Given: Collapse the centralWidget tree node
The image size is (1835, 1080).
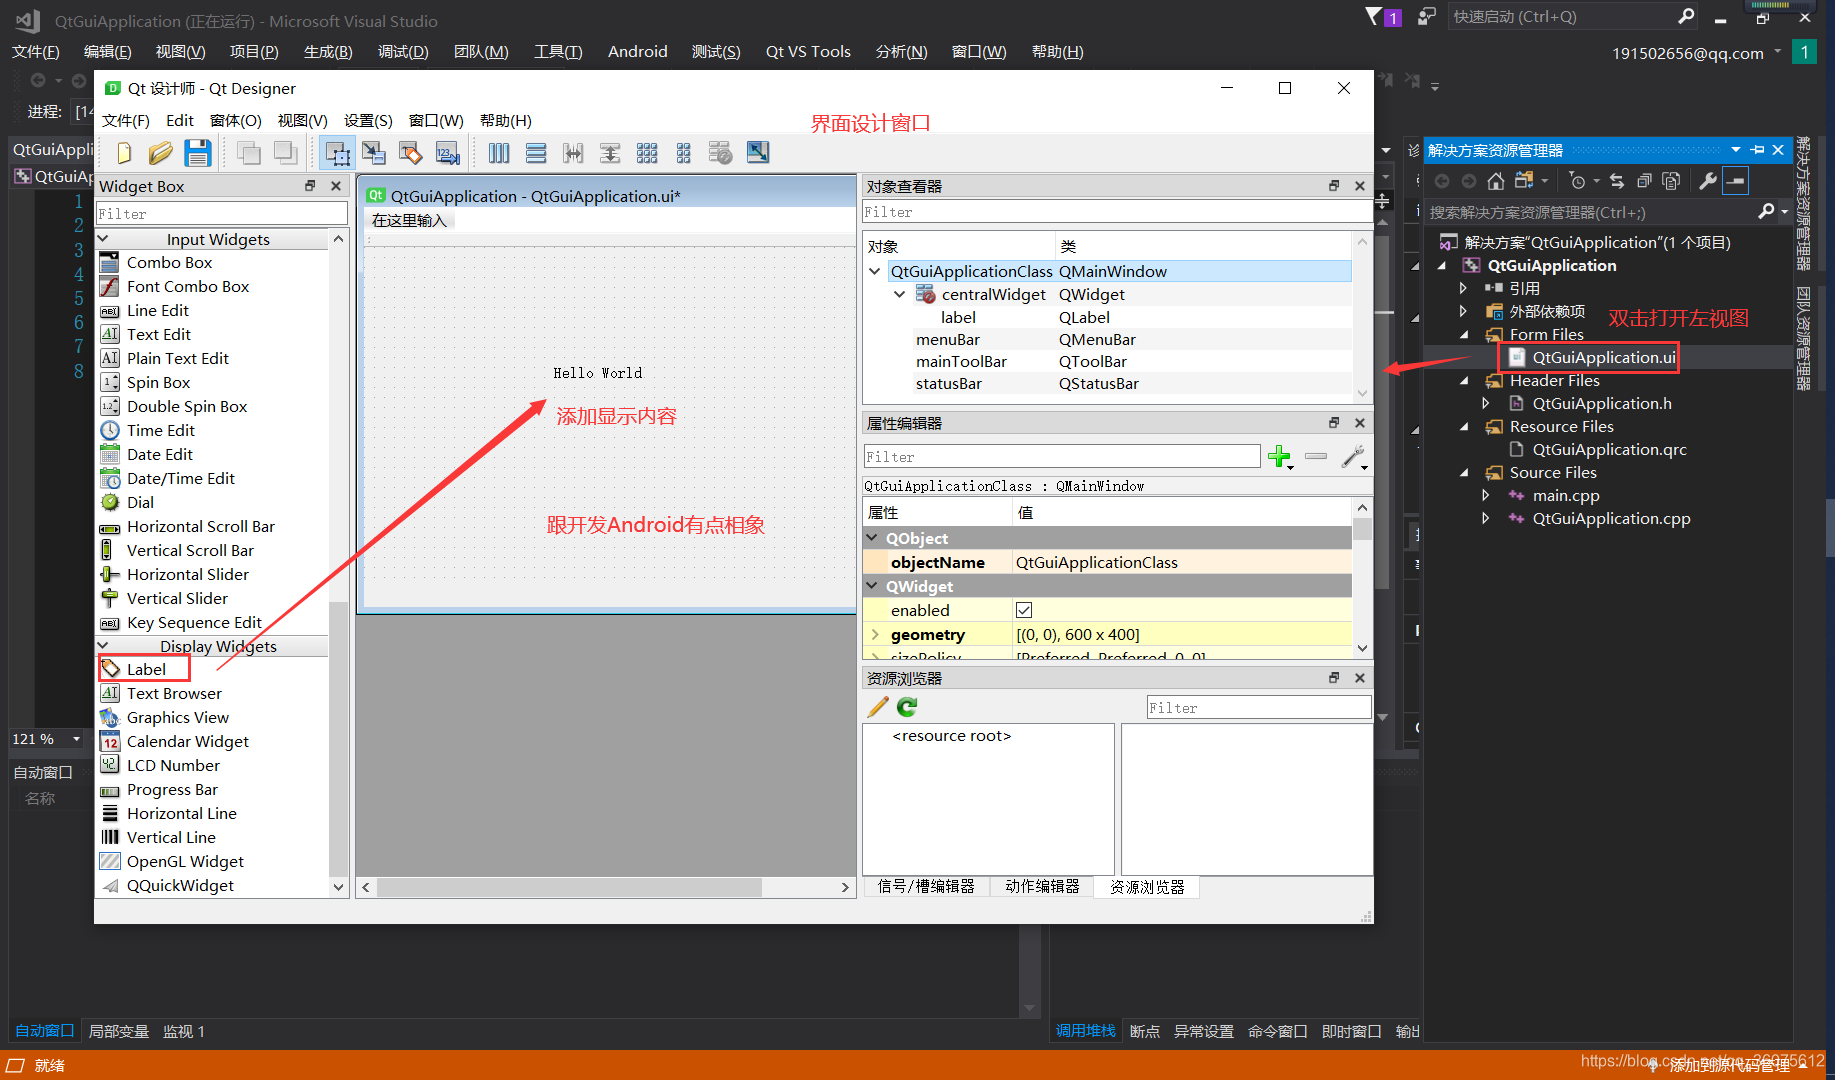Looking at the screenshot, I should (898, 294).
